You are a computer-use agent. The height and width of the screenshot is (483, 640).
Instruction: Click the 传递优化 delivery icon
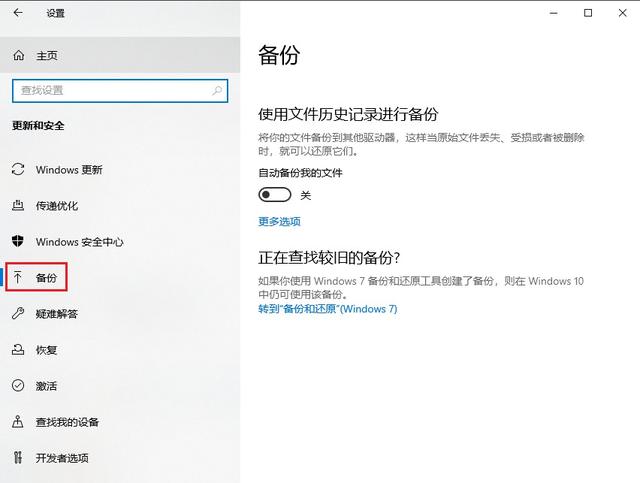point(18,205)
